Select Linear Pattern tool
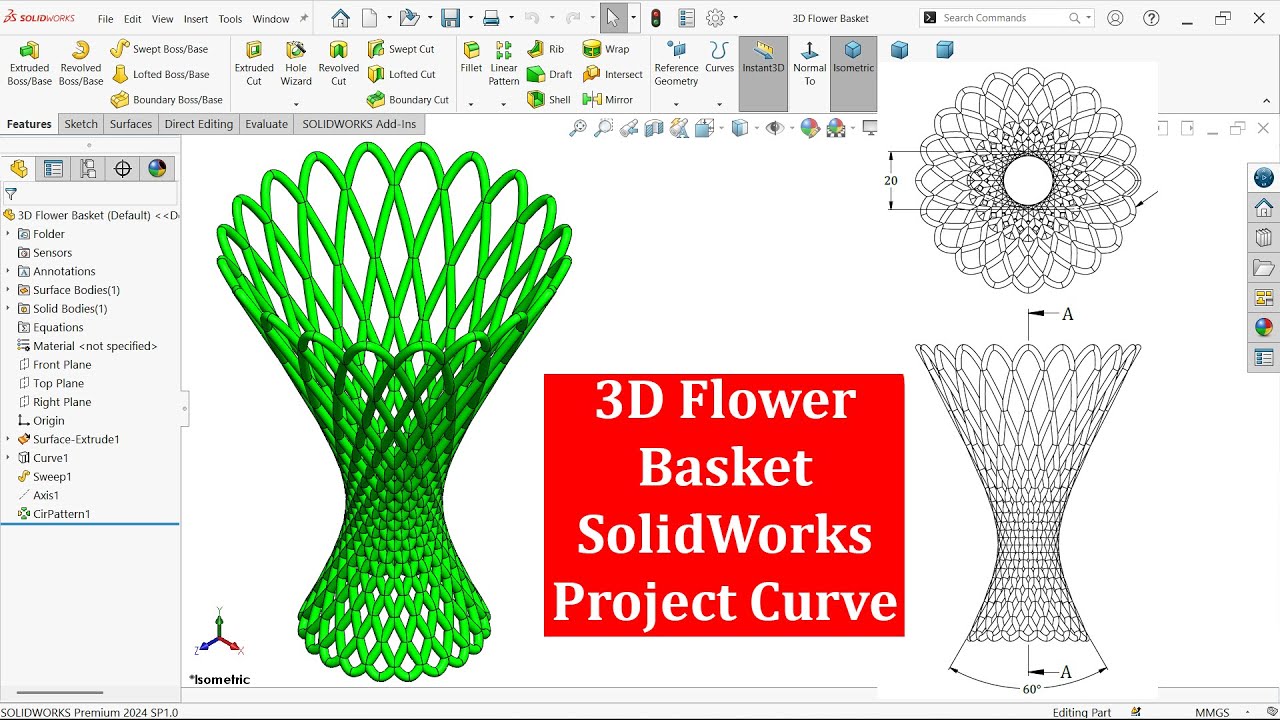 point(504,64)
